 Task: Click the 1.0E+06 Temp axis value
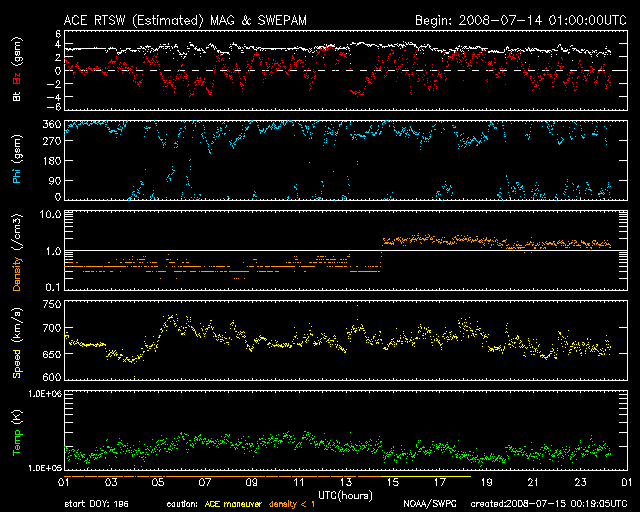pos(41,394)
